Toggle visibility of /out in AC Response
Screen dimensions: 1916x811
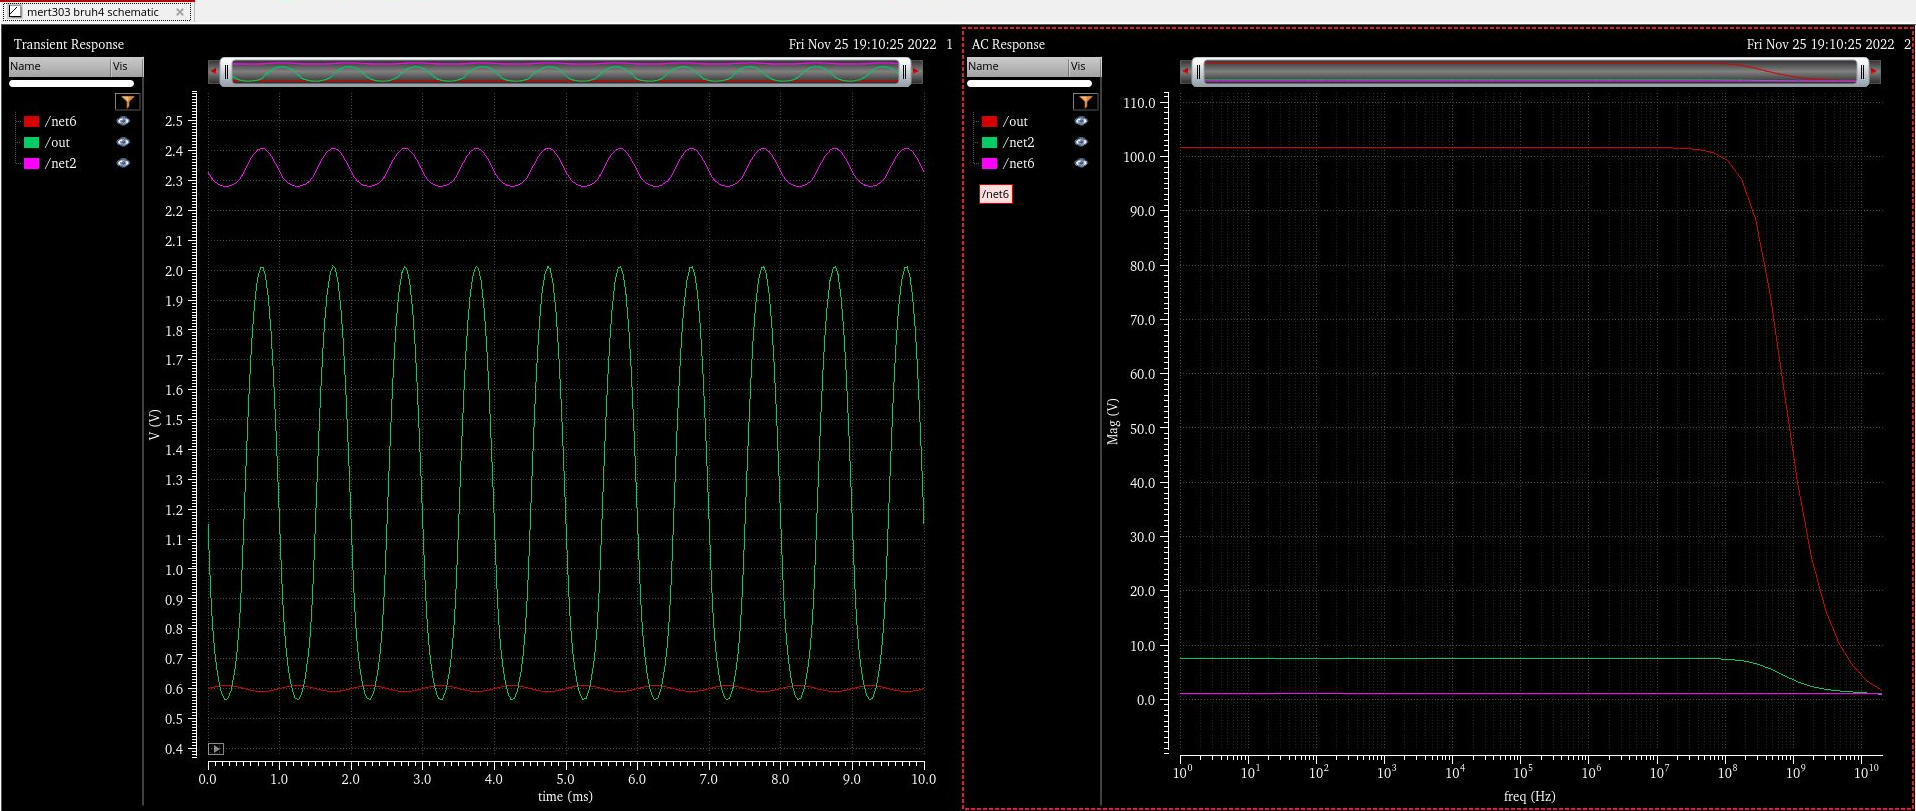pos(1081,121)
